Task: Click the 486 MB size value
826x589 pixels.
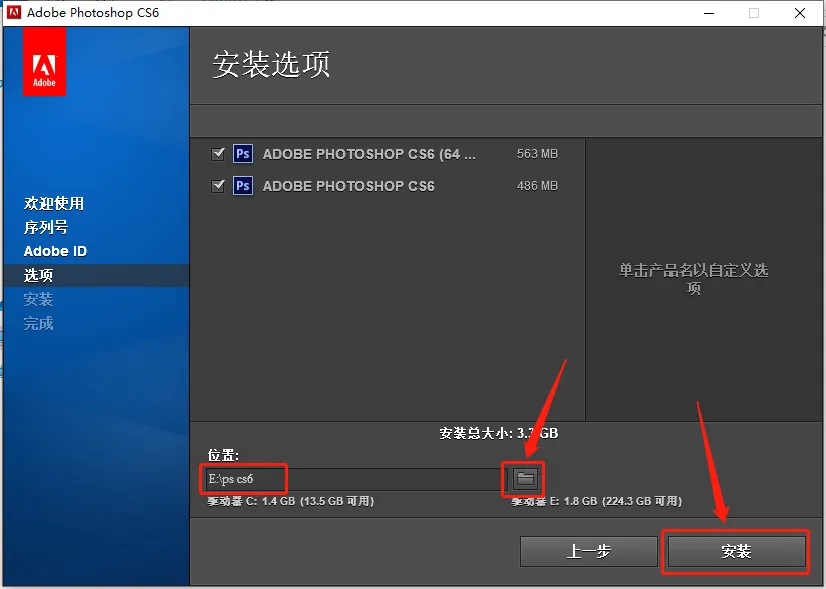Action: tap(537, 186)
